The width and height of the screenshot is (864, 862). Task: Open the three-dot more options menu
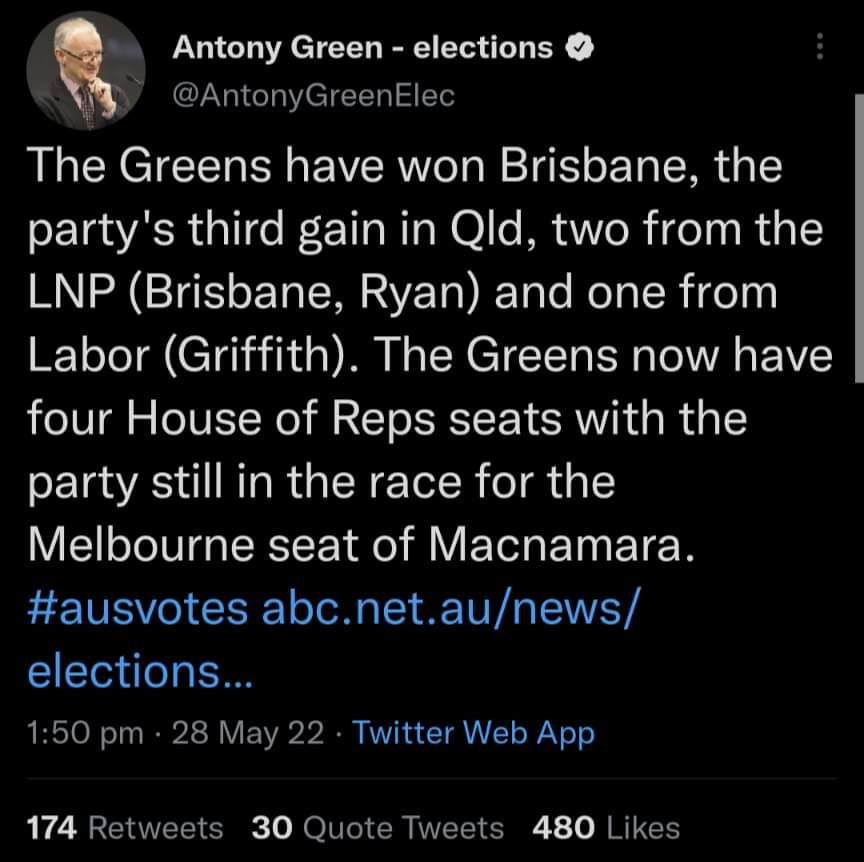click(820, 47)
